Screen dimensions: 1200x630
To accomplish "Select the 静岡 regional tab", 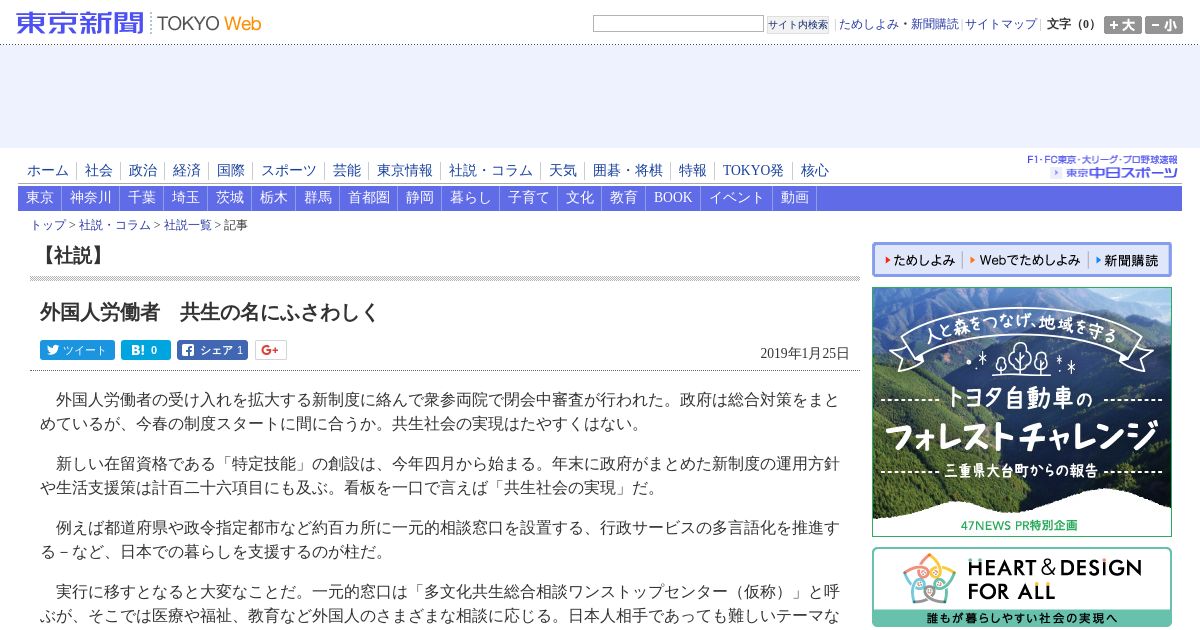I will click(420, 198).
